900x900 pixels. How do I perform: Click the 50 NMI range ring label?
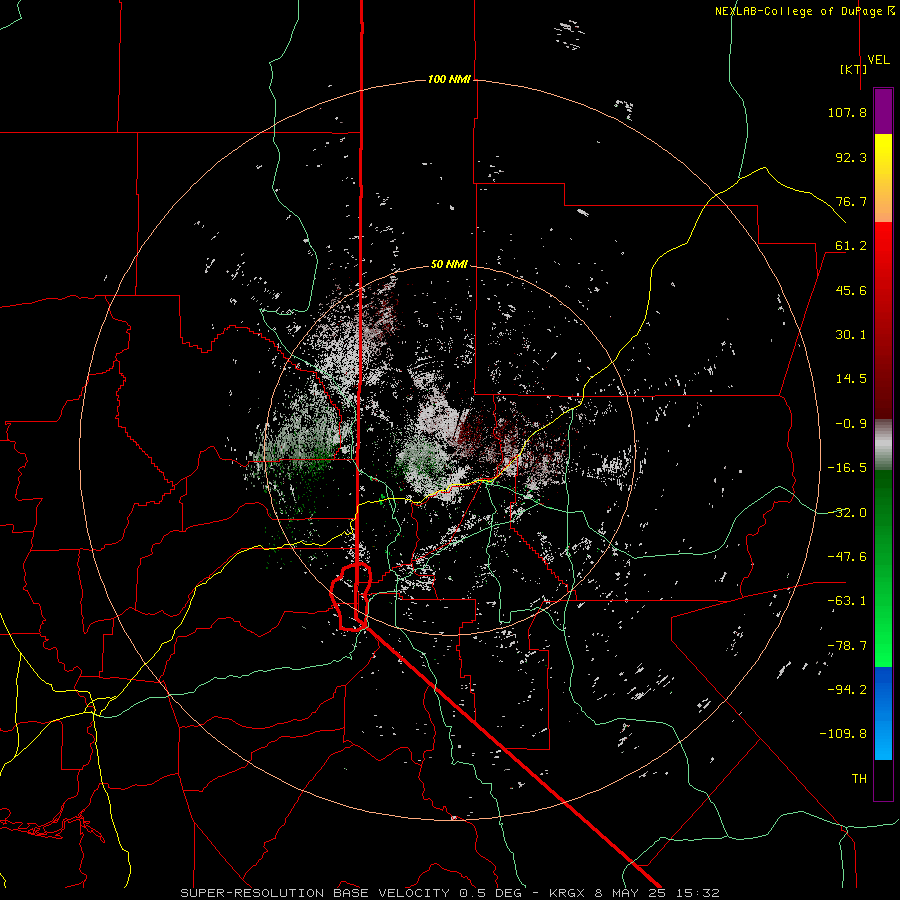click(x=449, y=264)
